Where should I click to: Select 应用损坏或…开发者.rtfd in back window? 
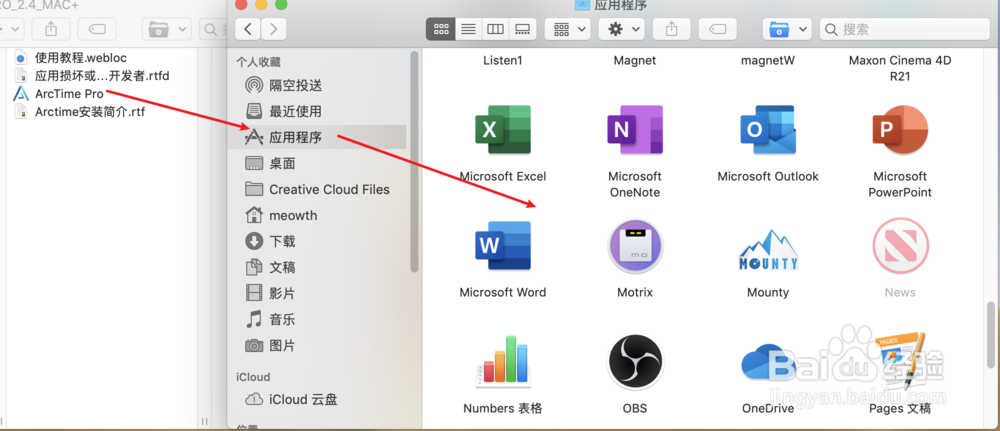coord(102,76)
